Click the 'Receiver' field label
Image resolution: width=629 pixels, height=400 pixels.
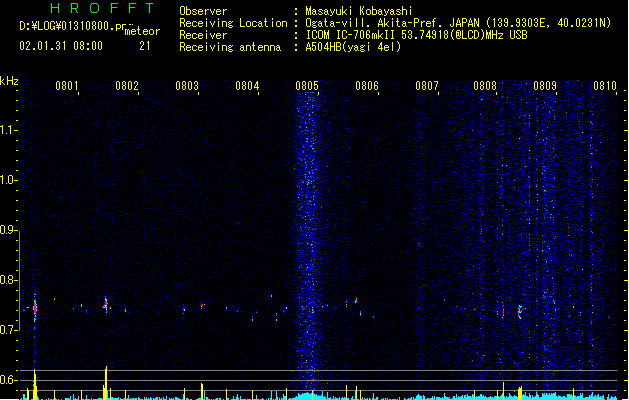pos(203,35)
